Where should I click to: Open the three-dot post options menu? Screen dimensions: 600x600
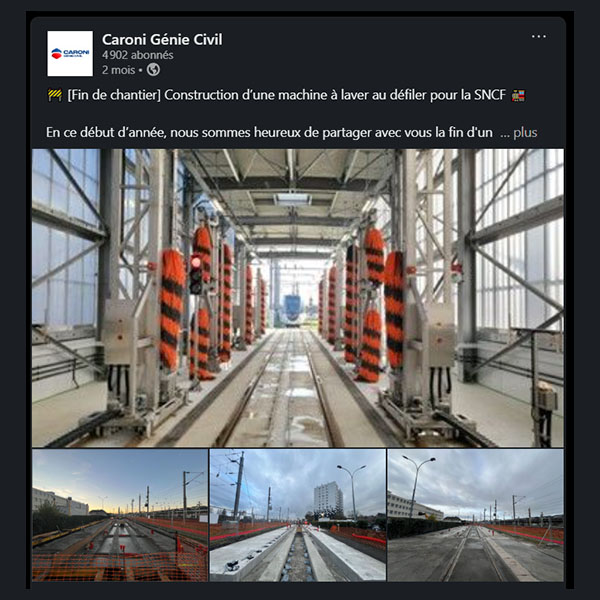[x=538, y=36]
